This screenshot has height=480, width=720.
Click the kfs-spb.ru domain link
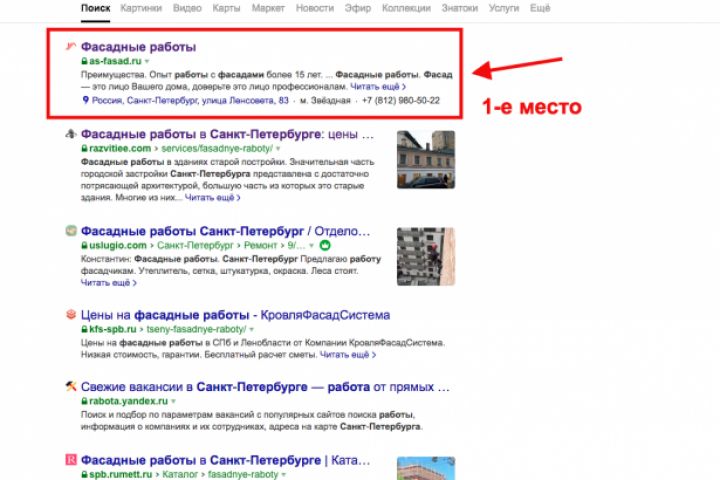click(x=112, y=329)
